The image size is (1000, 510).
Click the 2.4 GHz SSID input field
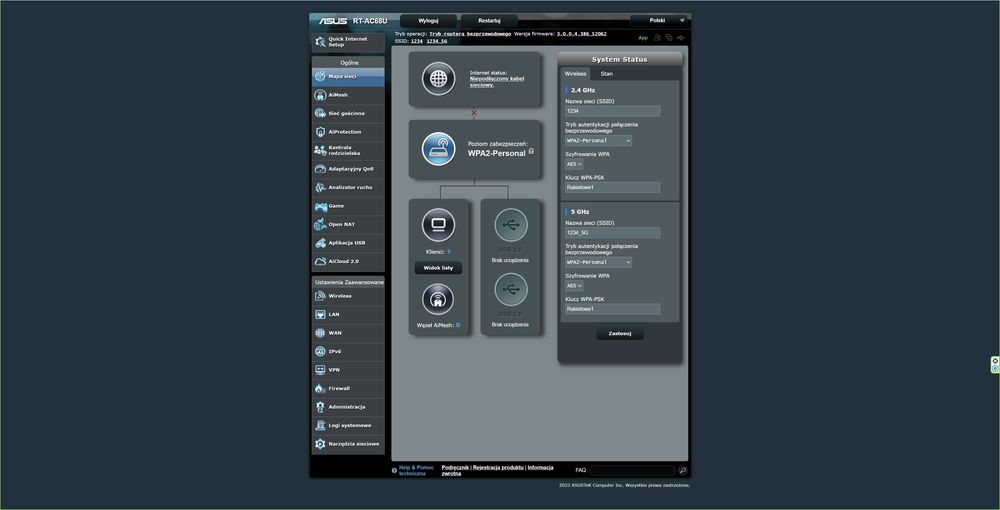point(612,111)
